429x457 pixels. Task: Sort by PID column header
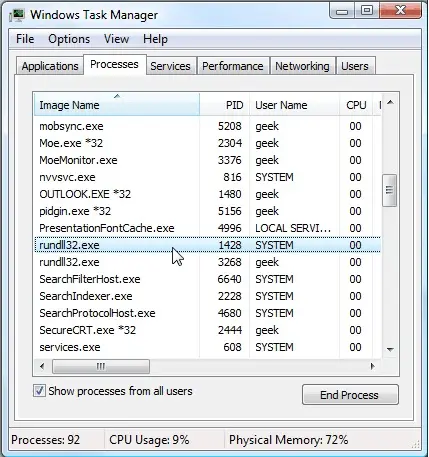pyautogui.click(x=224, y=105)
